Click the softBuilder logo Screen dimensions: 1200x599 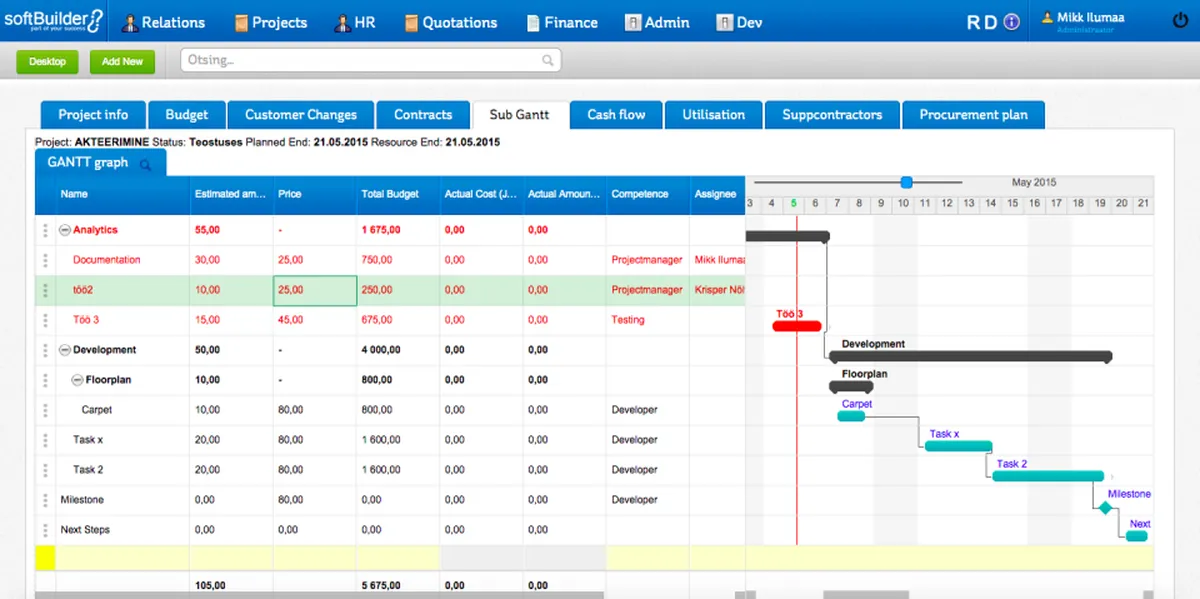click(x=53, y=21)
